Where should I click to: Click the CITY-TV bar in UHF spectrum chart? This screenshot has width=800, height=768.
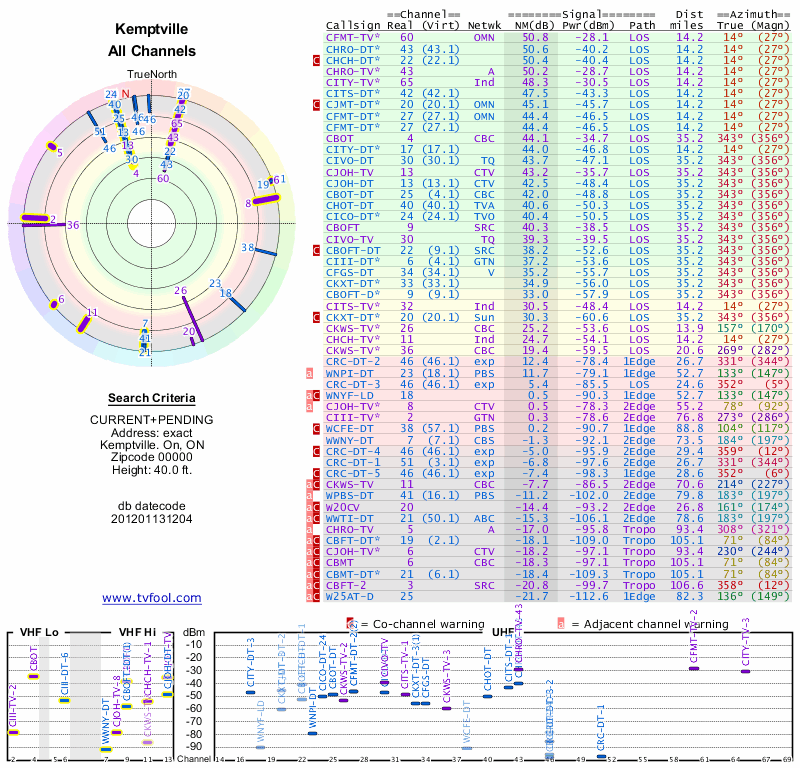pos(745,671)
